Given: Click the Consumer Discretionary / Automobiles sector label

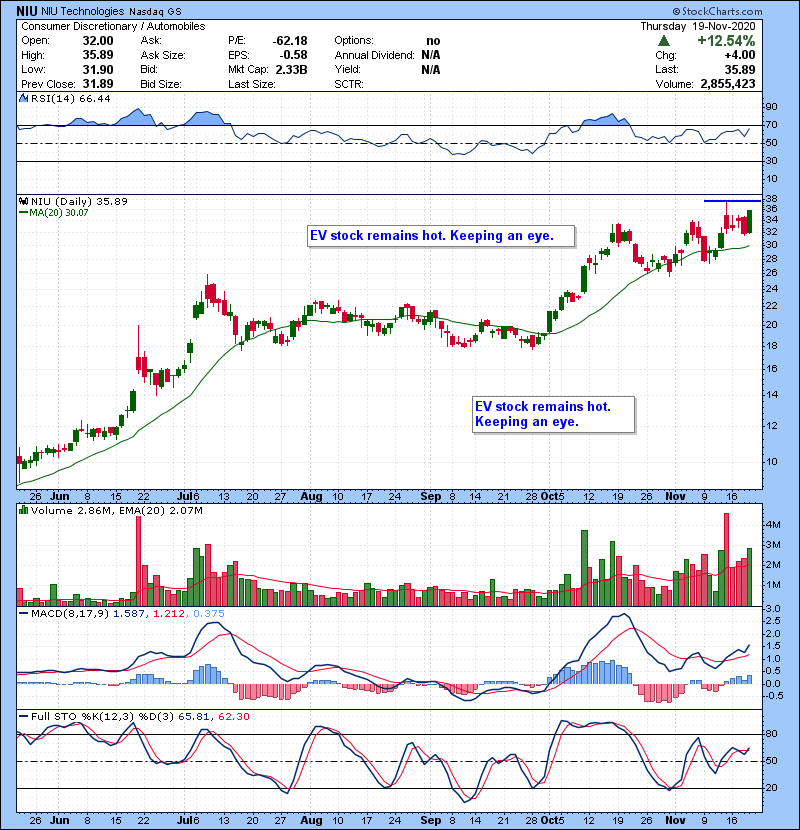Looking at the screenshot, I should [x=113, y=26].
